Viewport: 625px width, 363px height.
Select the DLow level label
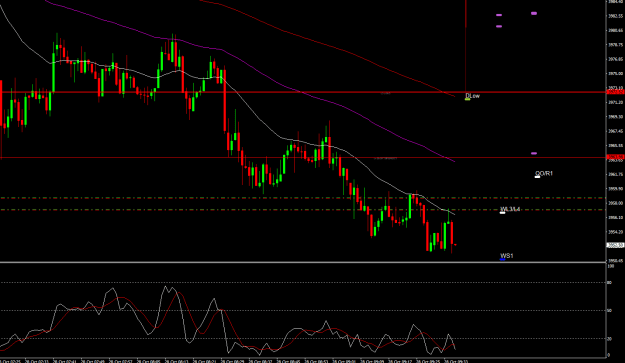pyautogui.click(x=473, y=96)
